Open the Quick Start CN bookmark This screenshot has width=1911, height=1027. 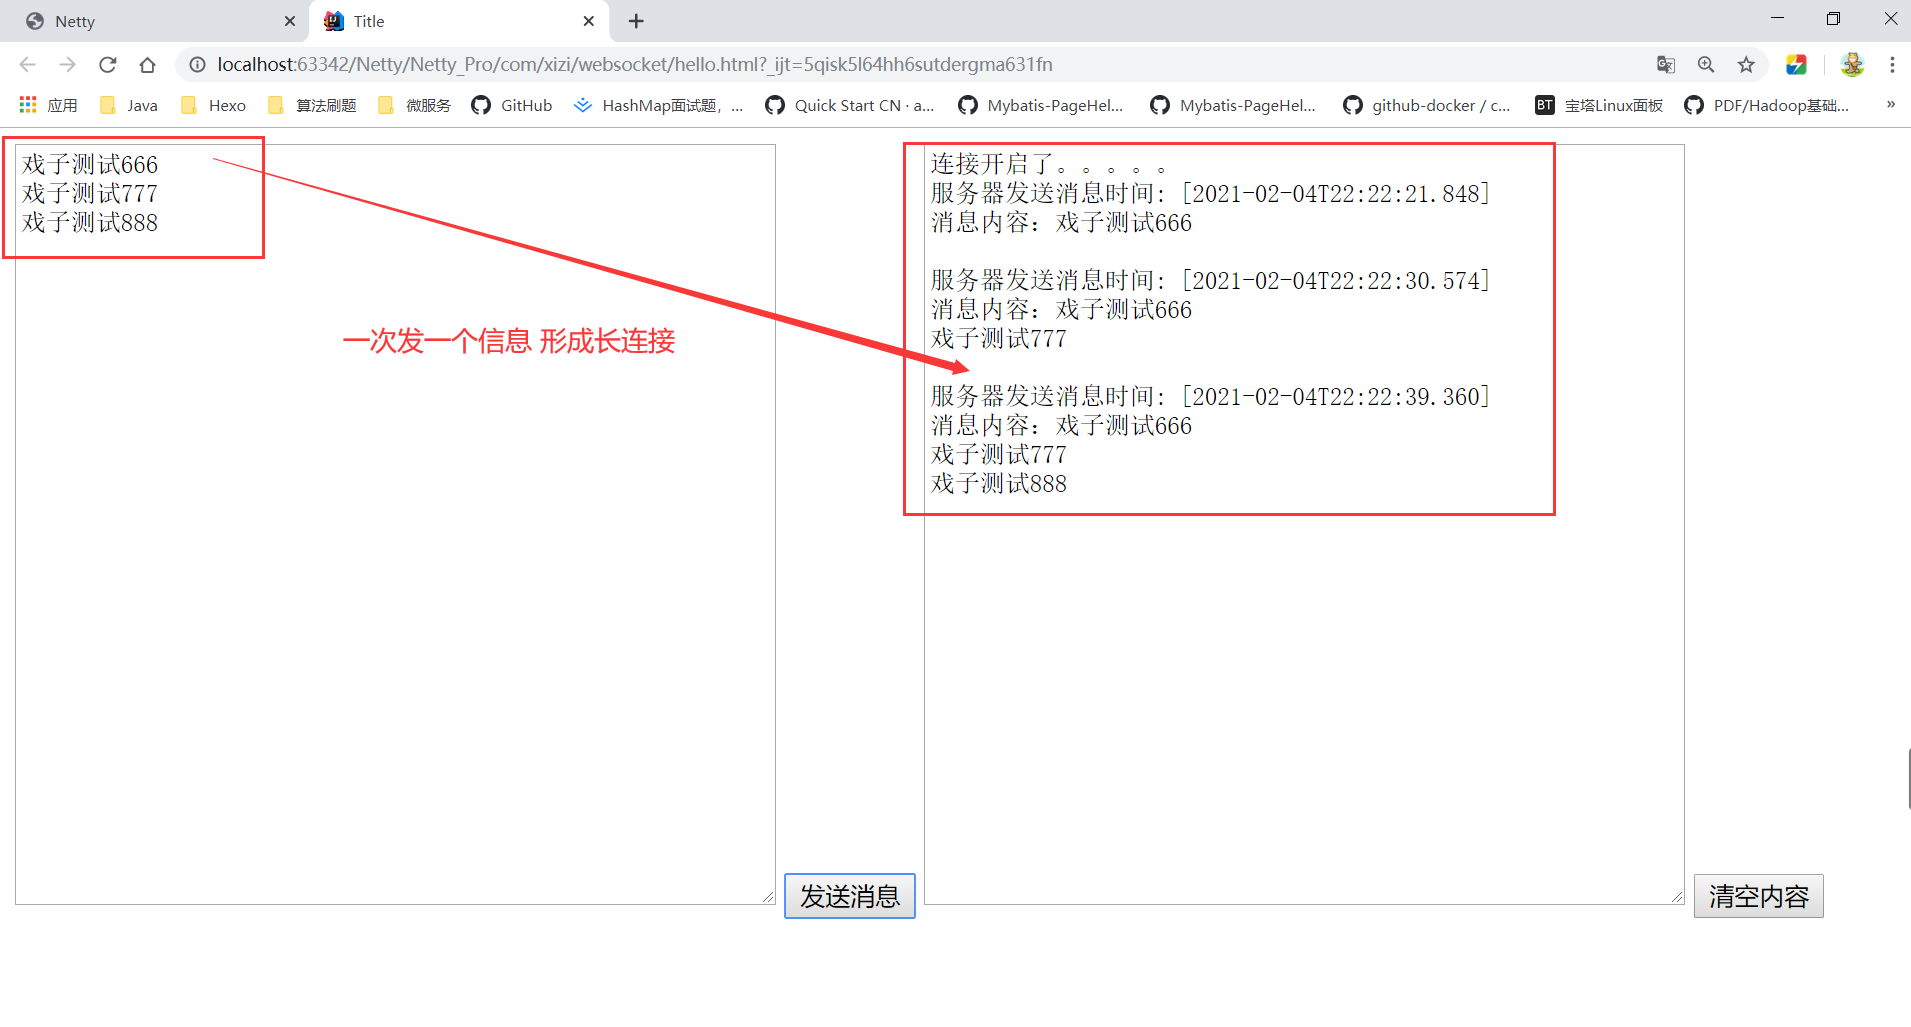850,105
